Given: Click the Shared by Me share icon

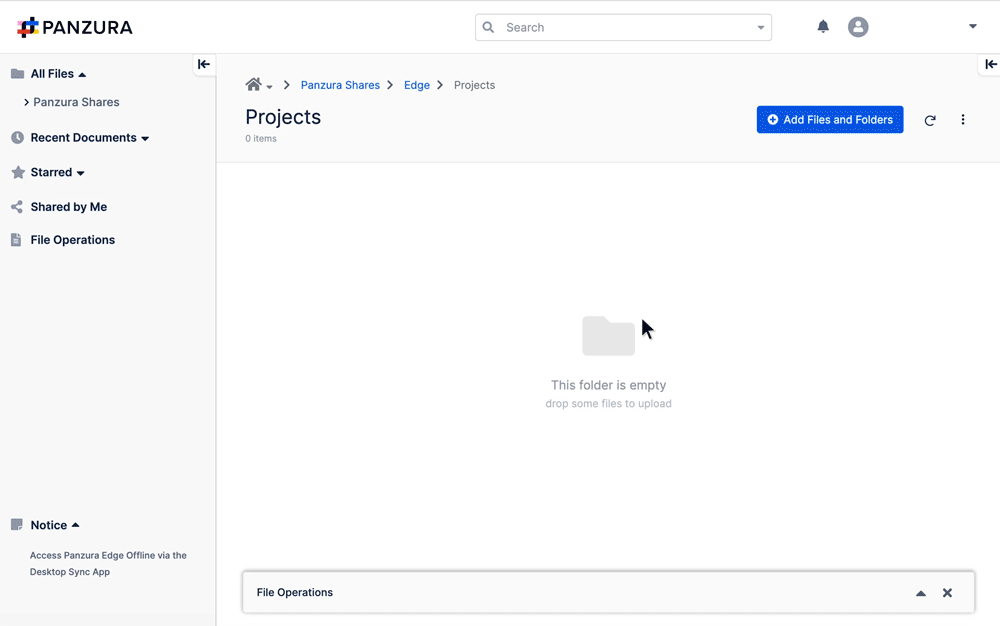Looking at the screenshot, I should pos(17,207).
